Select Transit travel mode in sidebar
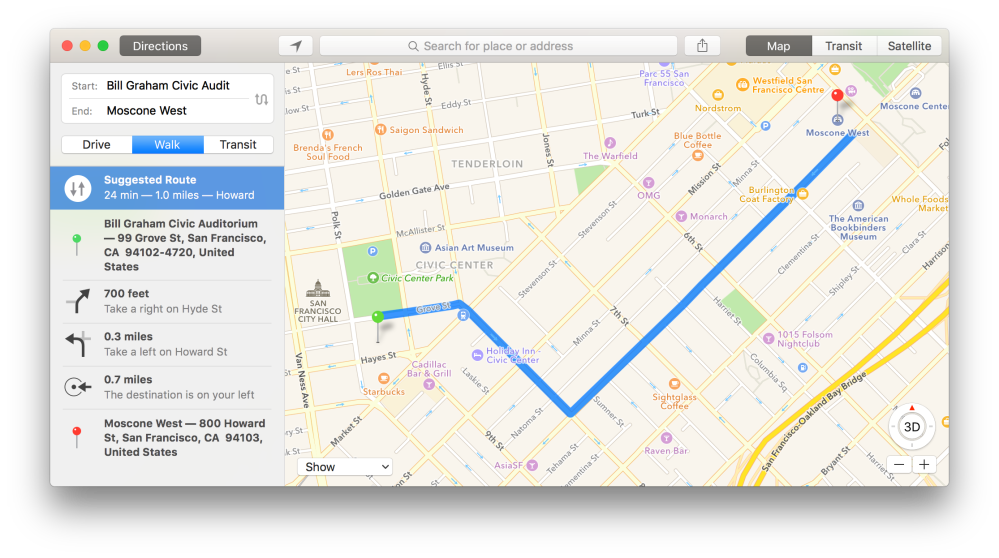 [x=238, y=145]
